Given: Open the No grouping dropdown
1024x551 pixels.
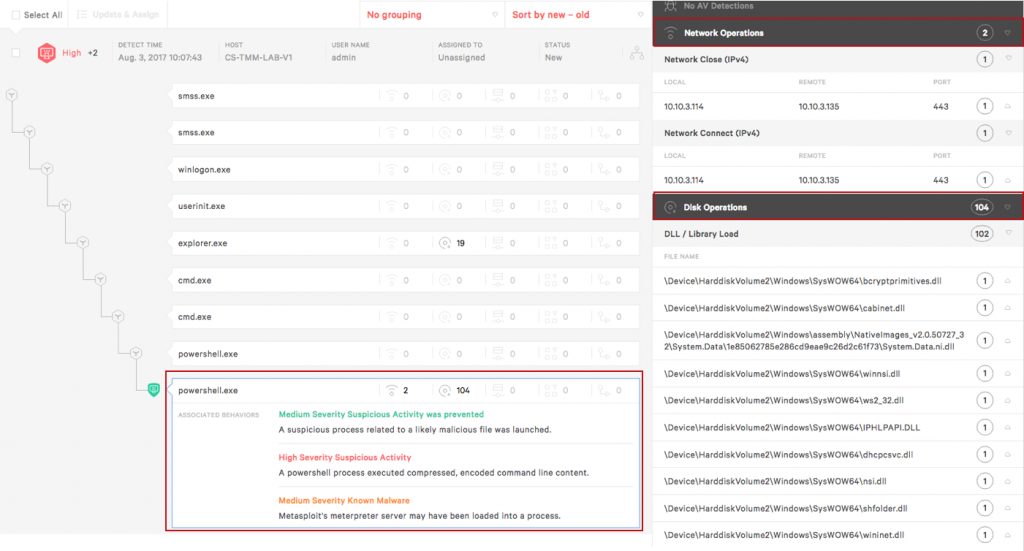Looking at the screenshot, I should (x=432, y=14).
